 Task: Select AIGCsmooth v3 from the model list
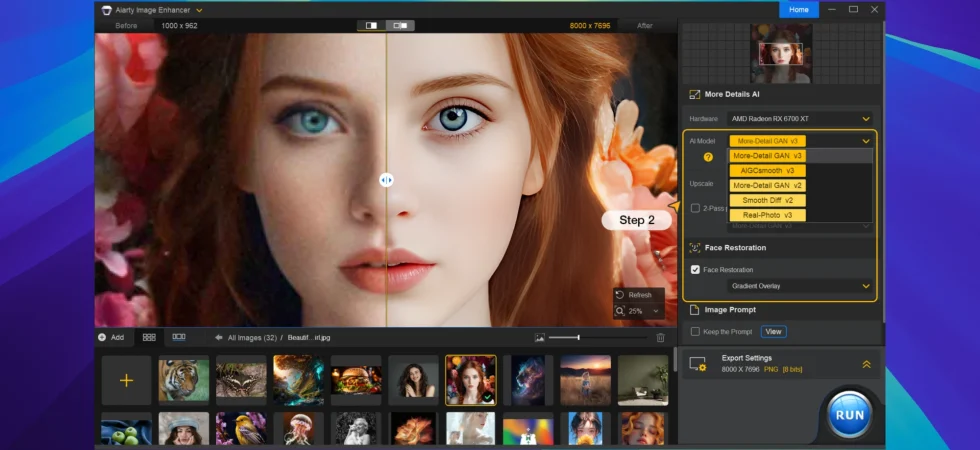[x=767, y=171]
